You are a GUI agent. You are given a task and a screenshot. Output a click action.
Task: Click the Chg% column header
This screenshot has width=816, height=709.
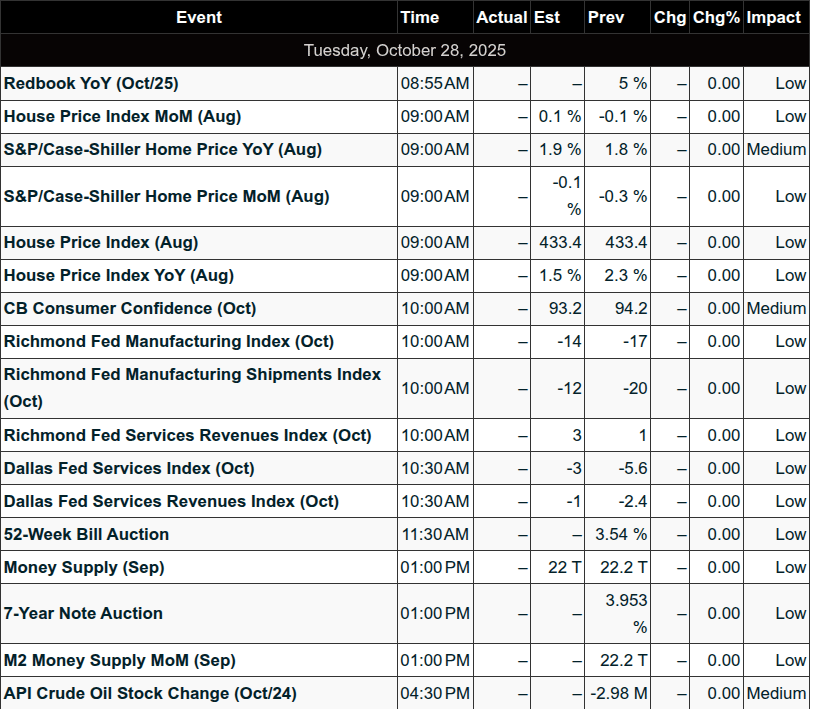[716, 17]
